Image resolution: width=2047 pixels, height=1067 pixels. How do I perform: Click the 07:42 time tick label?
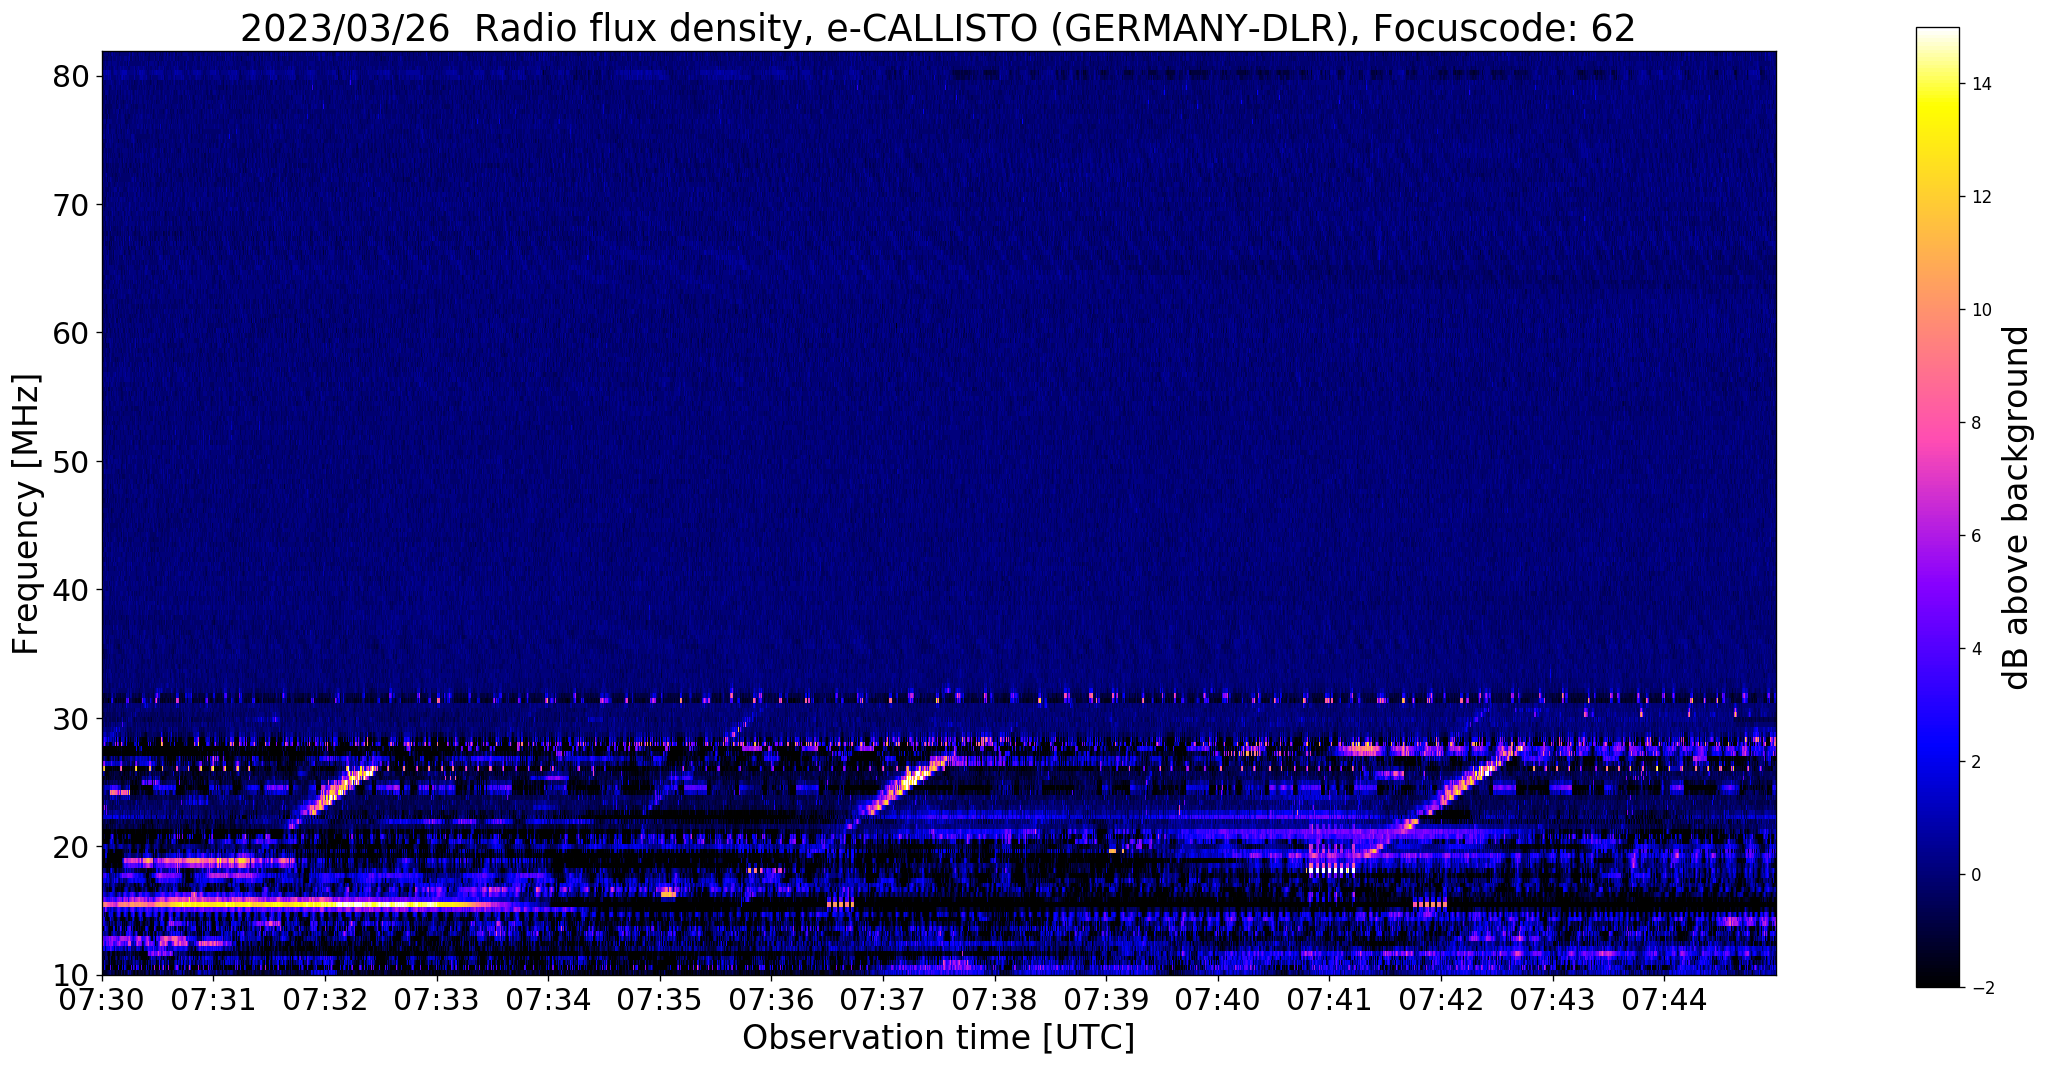[x=1441, y=999]
